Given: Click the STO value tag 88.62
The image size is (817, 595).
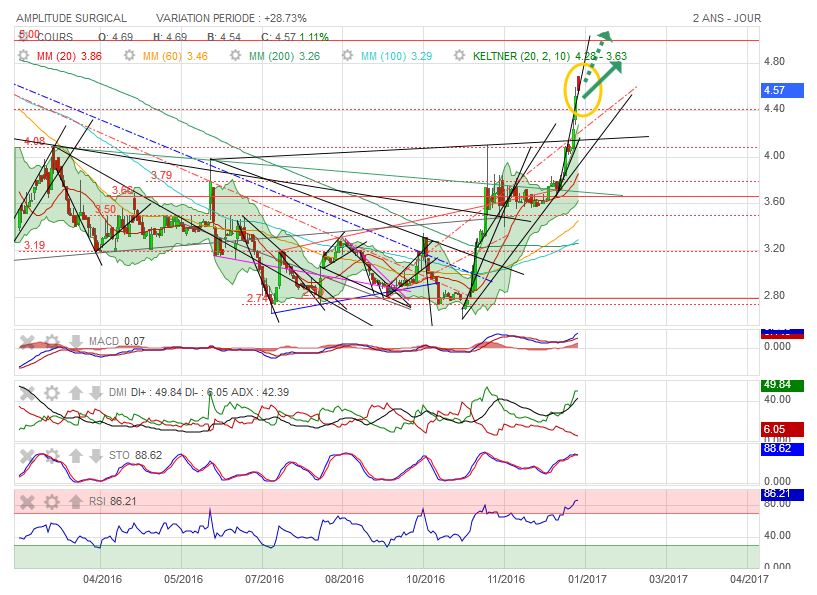Looking at the screenshot, I should click(x=782, y=448).
